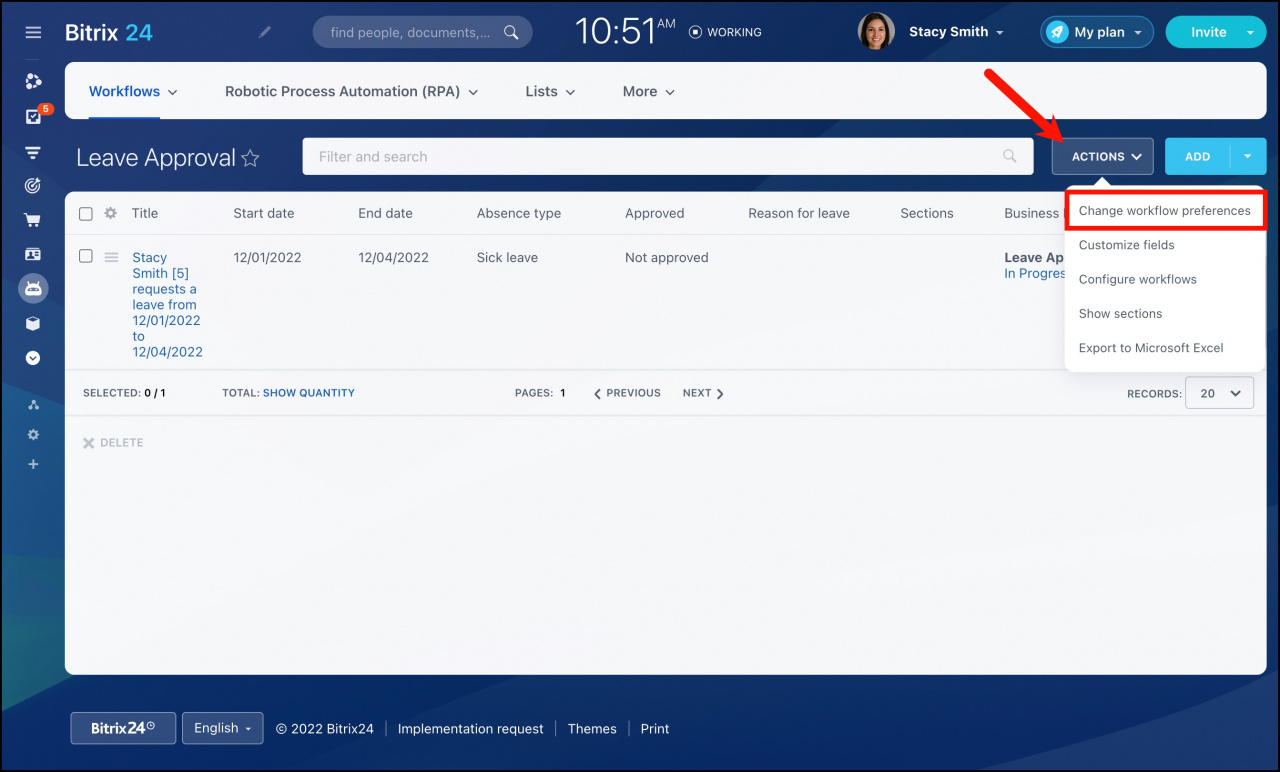Screen dimensions: 1280x772
Task: Open the hamburger main menu
Action: pos(33,32)
